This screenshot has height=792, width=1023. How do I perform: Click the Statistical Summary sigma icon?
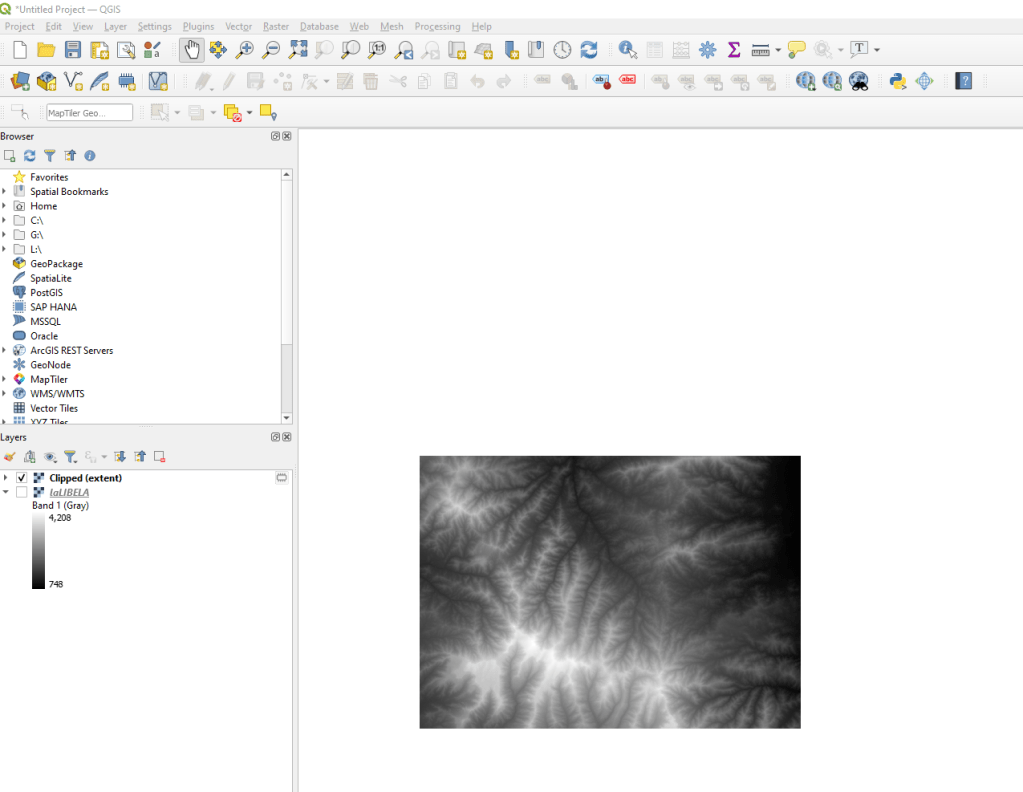[734, 49]
